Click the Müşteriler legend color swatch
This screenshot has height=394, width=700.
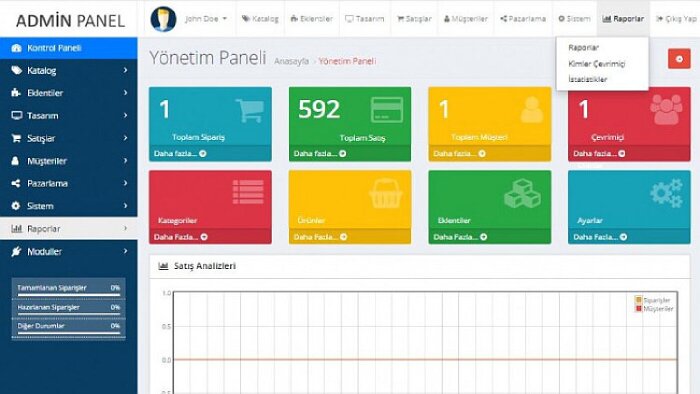coord(638,308)
